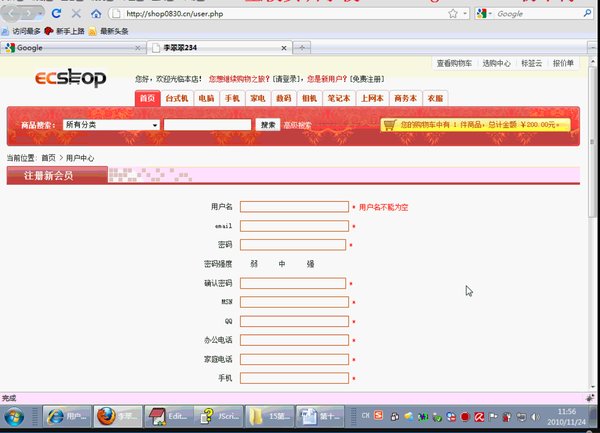This screenshot has width=600, height=433.
Task: Open the 最新头条 feed bookmark
Action: (x=109, y=31)
